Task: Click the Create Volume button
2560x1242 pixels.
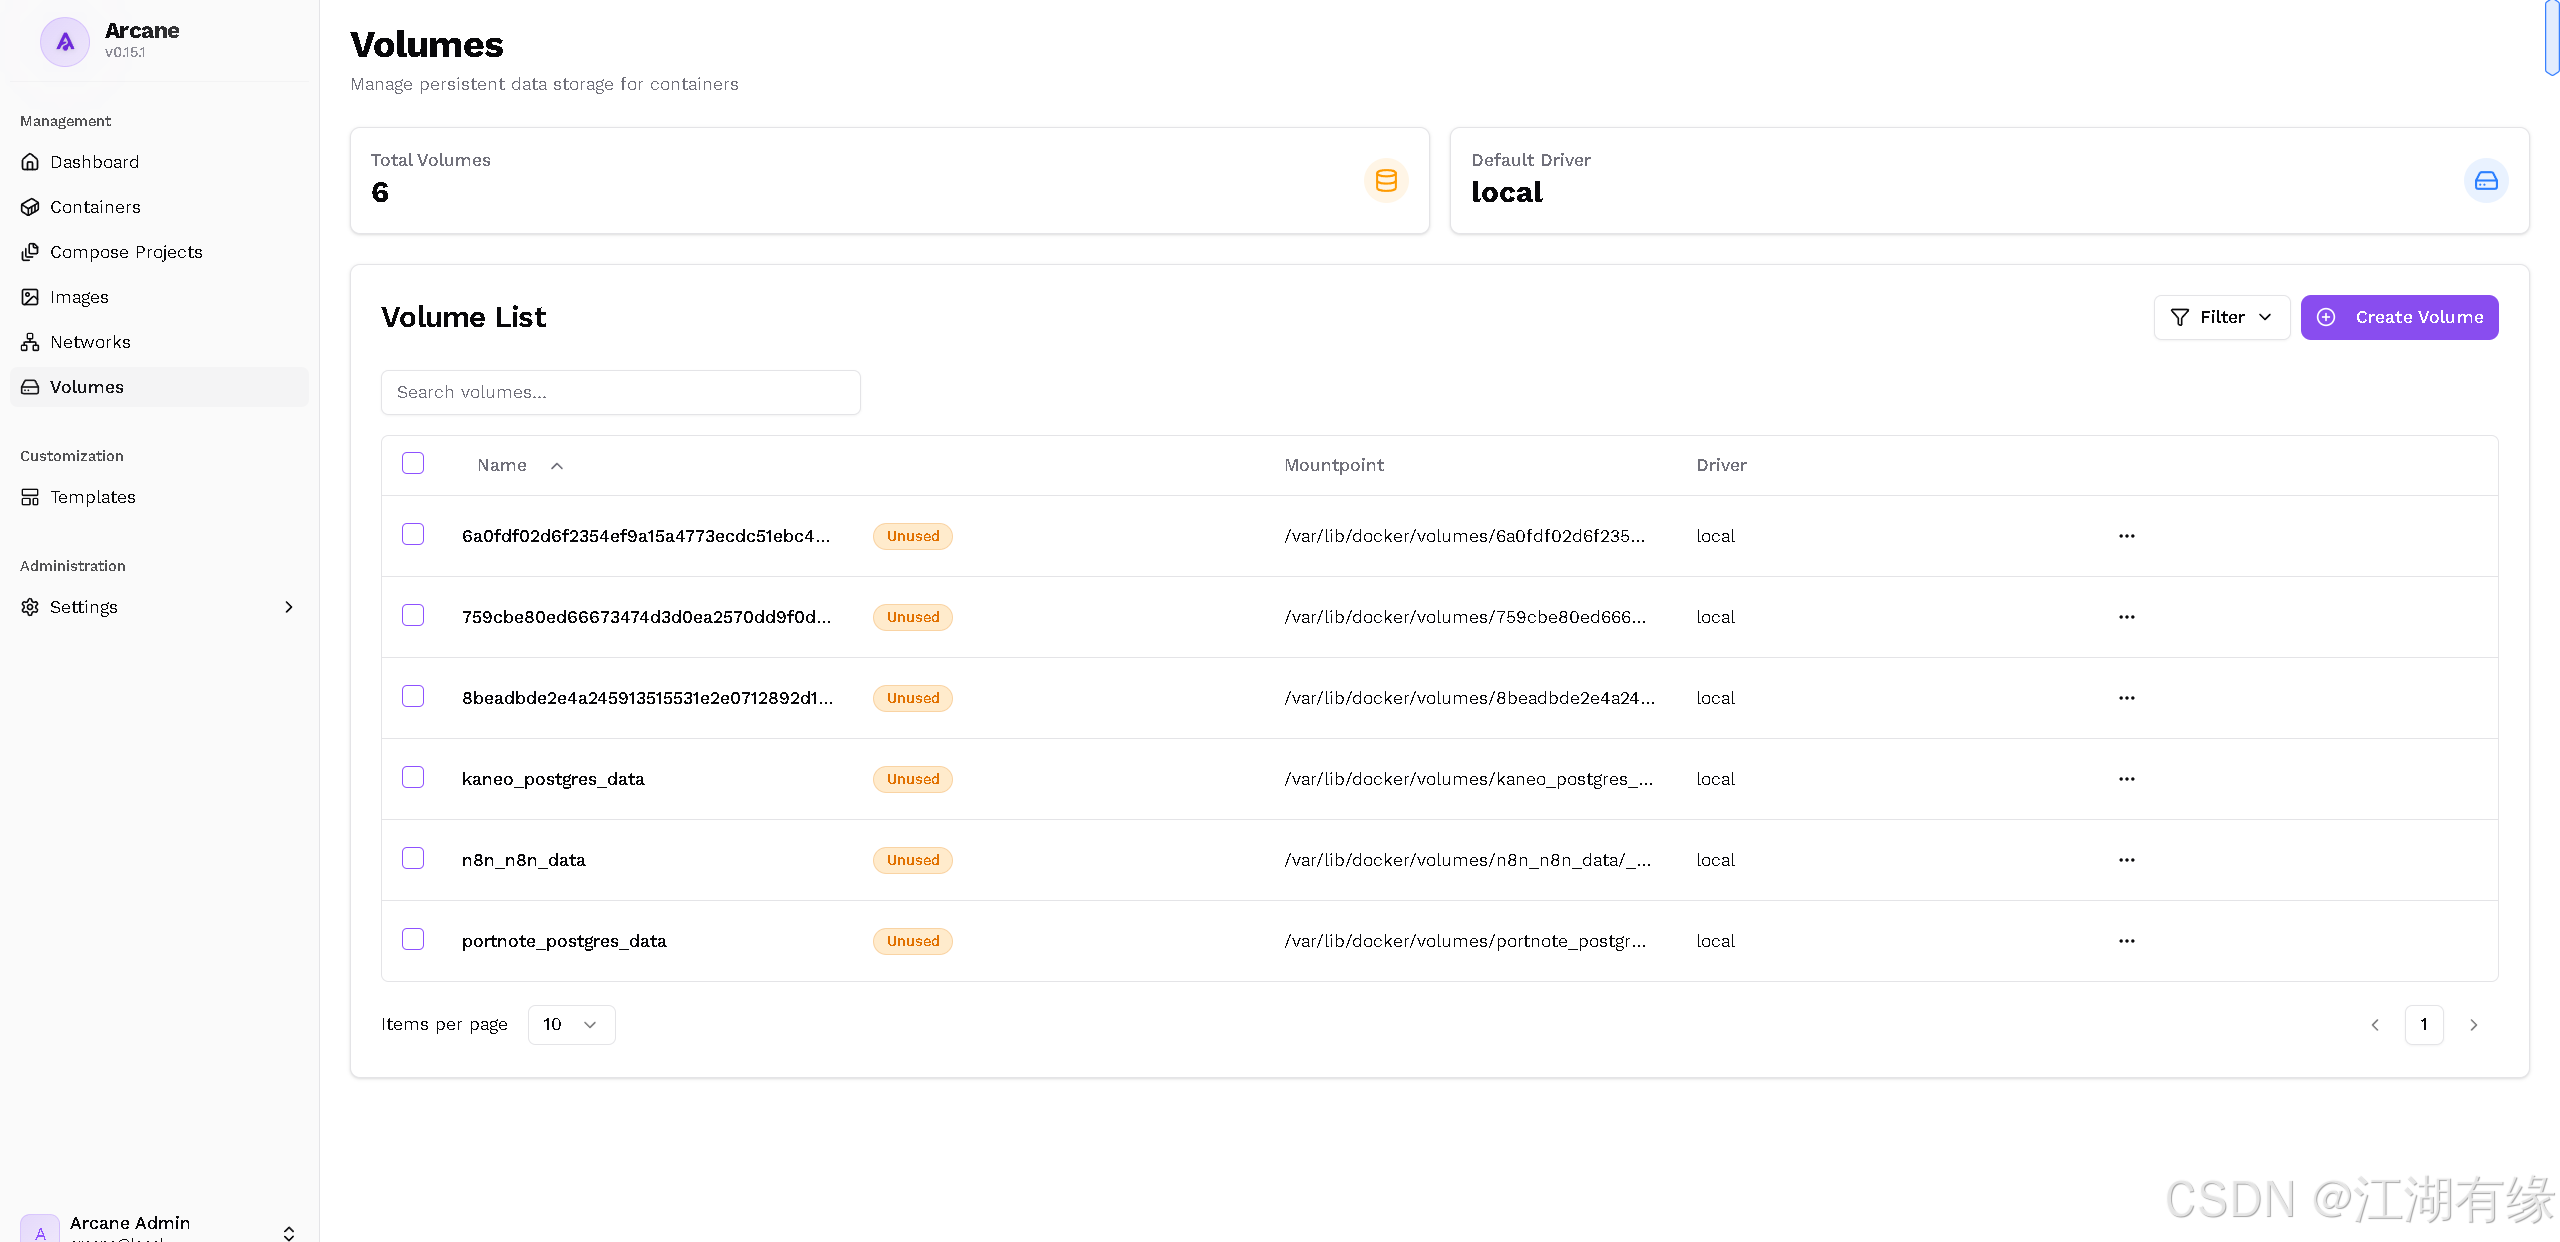Action: pyautogui.click(x=2399, y=317)
